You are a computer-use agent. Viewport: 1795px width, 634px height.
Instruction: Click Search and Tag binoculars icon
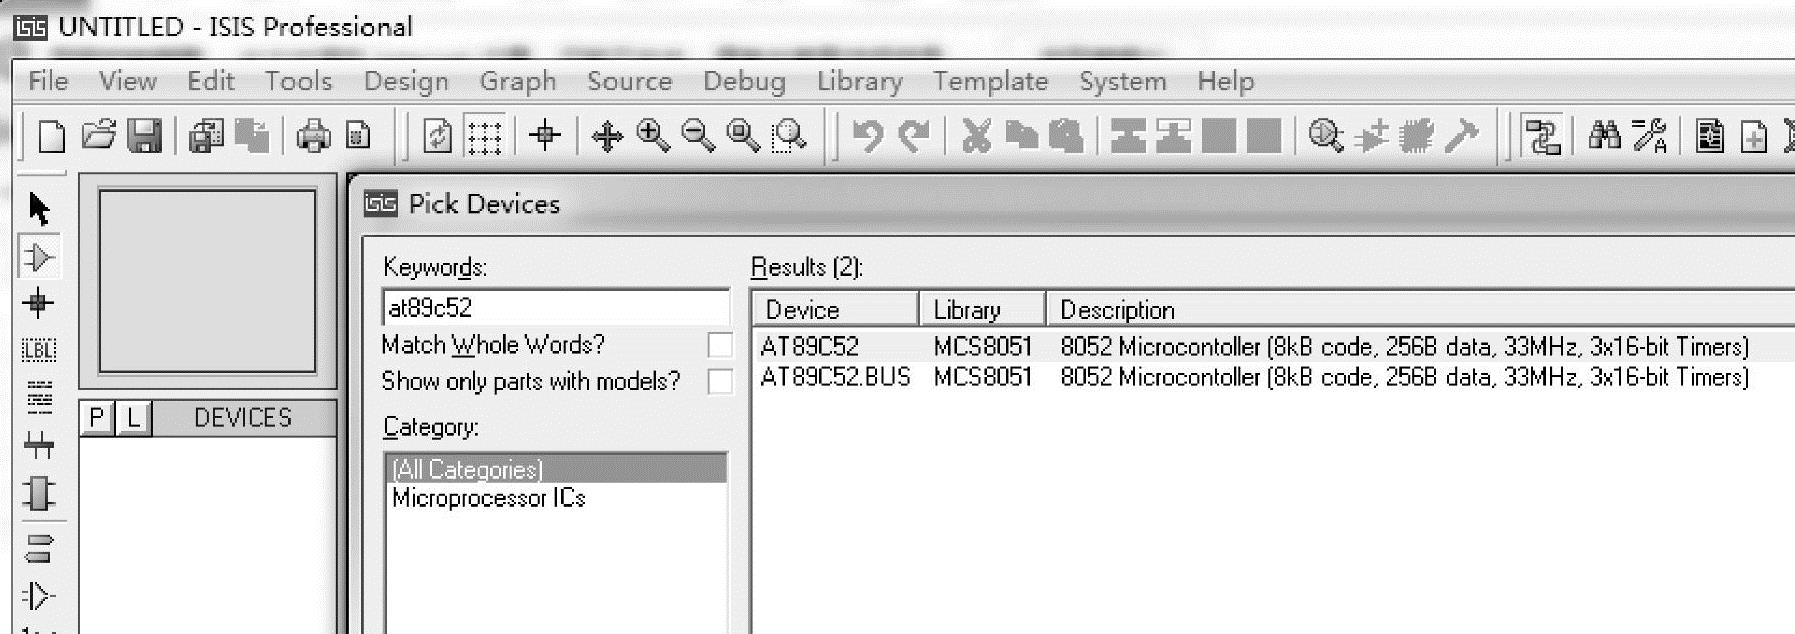tap(1605, 135)
